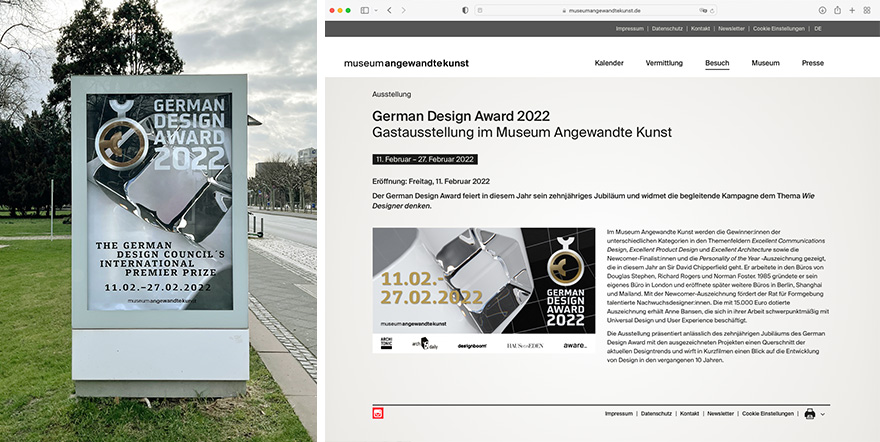Click the Architonic sponsor logo
This screenshot has width=880, height=442.
pyautogui.click(x=386, y=343)
